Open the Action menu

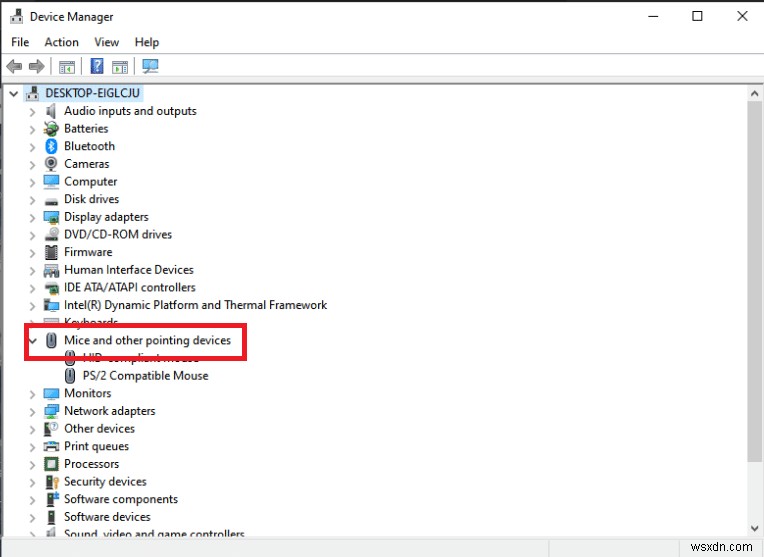(61, 42)
